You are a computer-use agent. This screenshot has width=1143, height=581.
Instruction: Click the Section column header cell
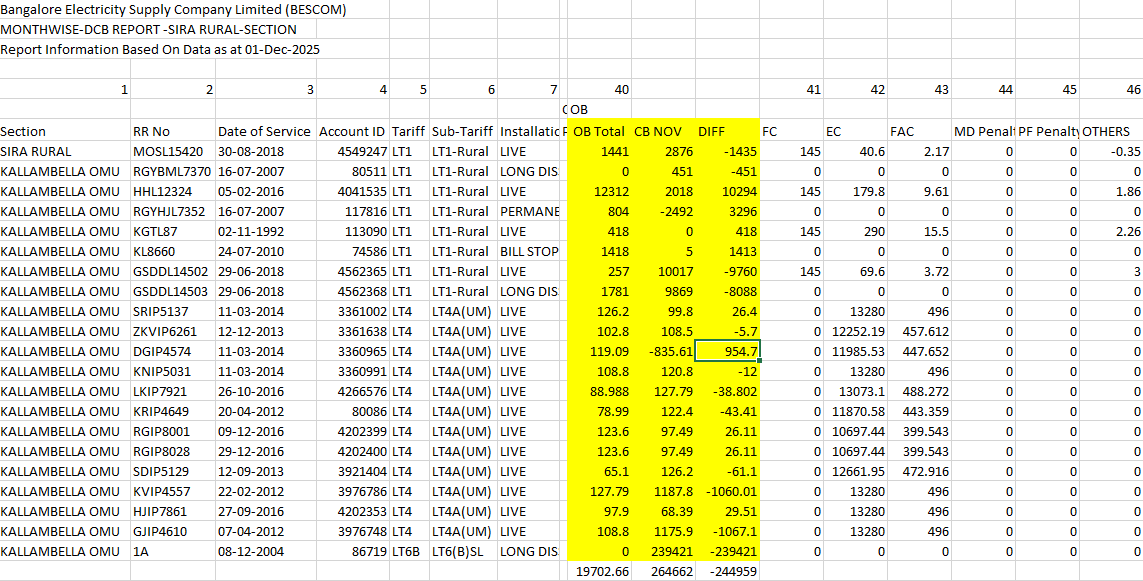(24, 131)
